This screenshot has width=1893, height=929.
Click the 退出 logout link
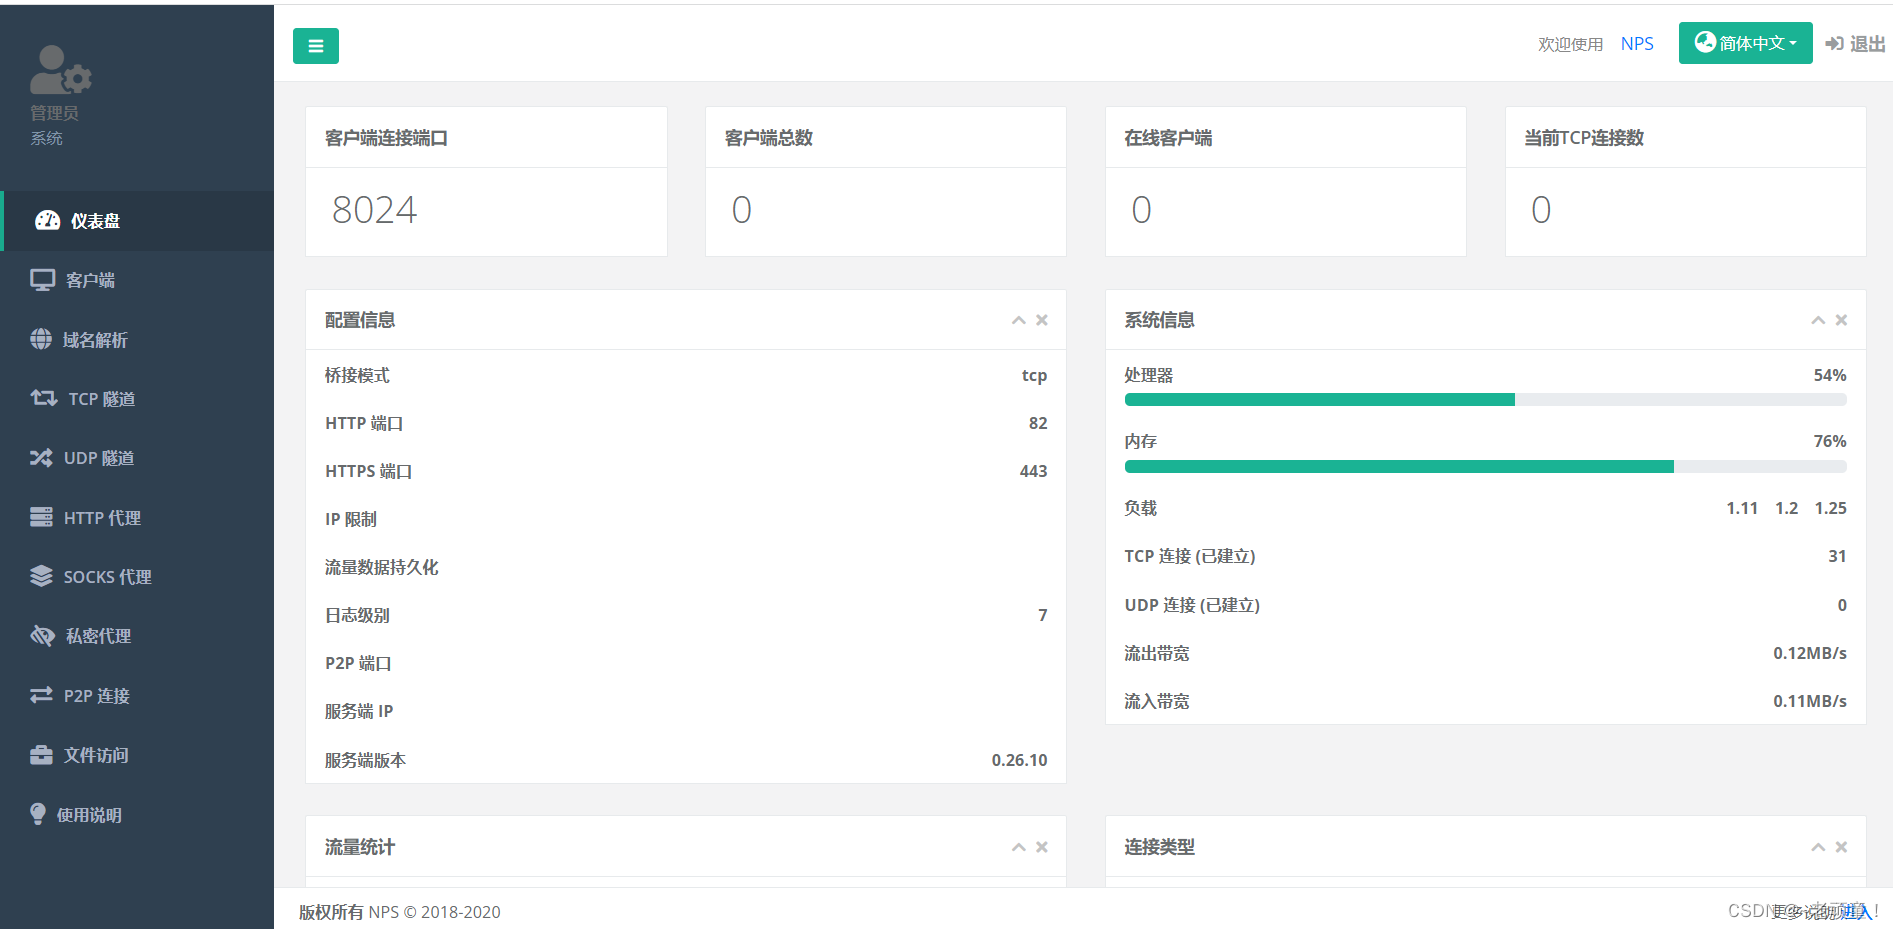pos(1867,44)
